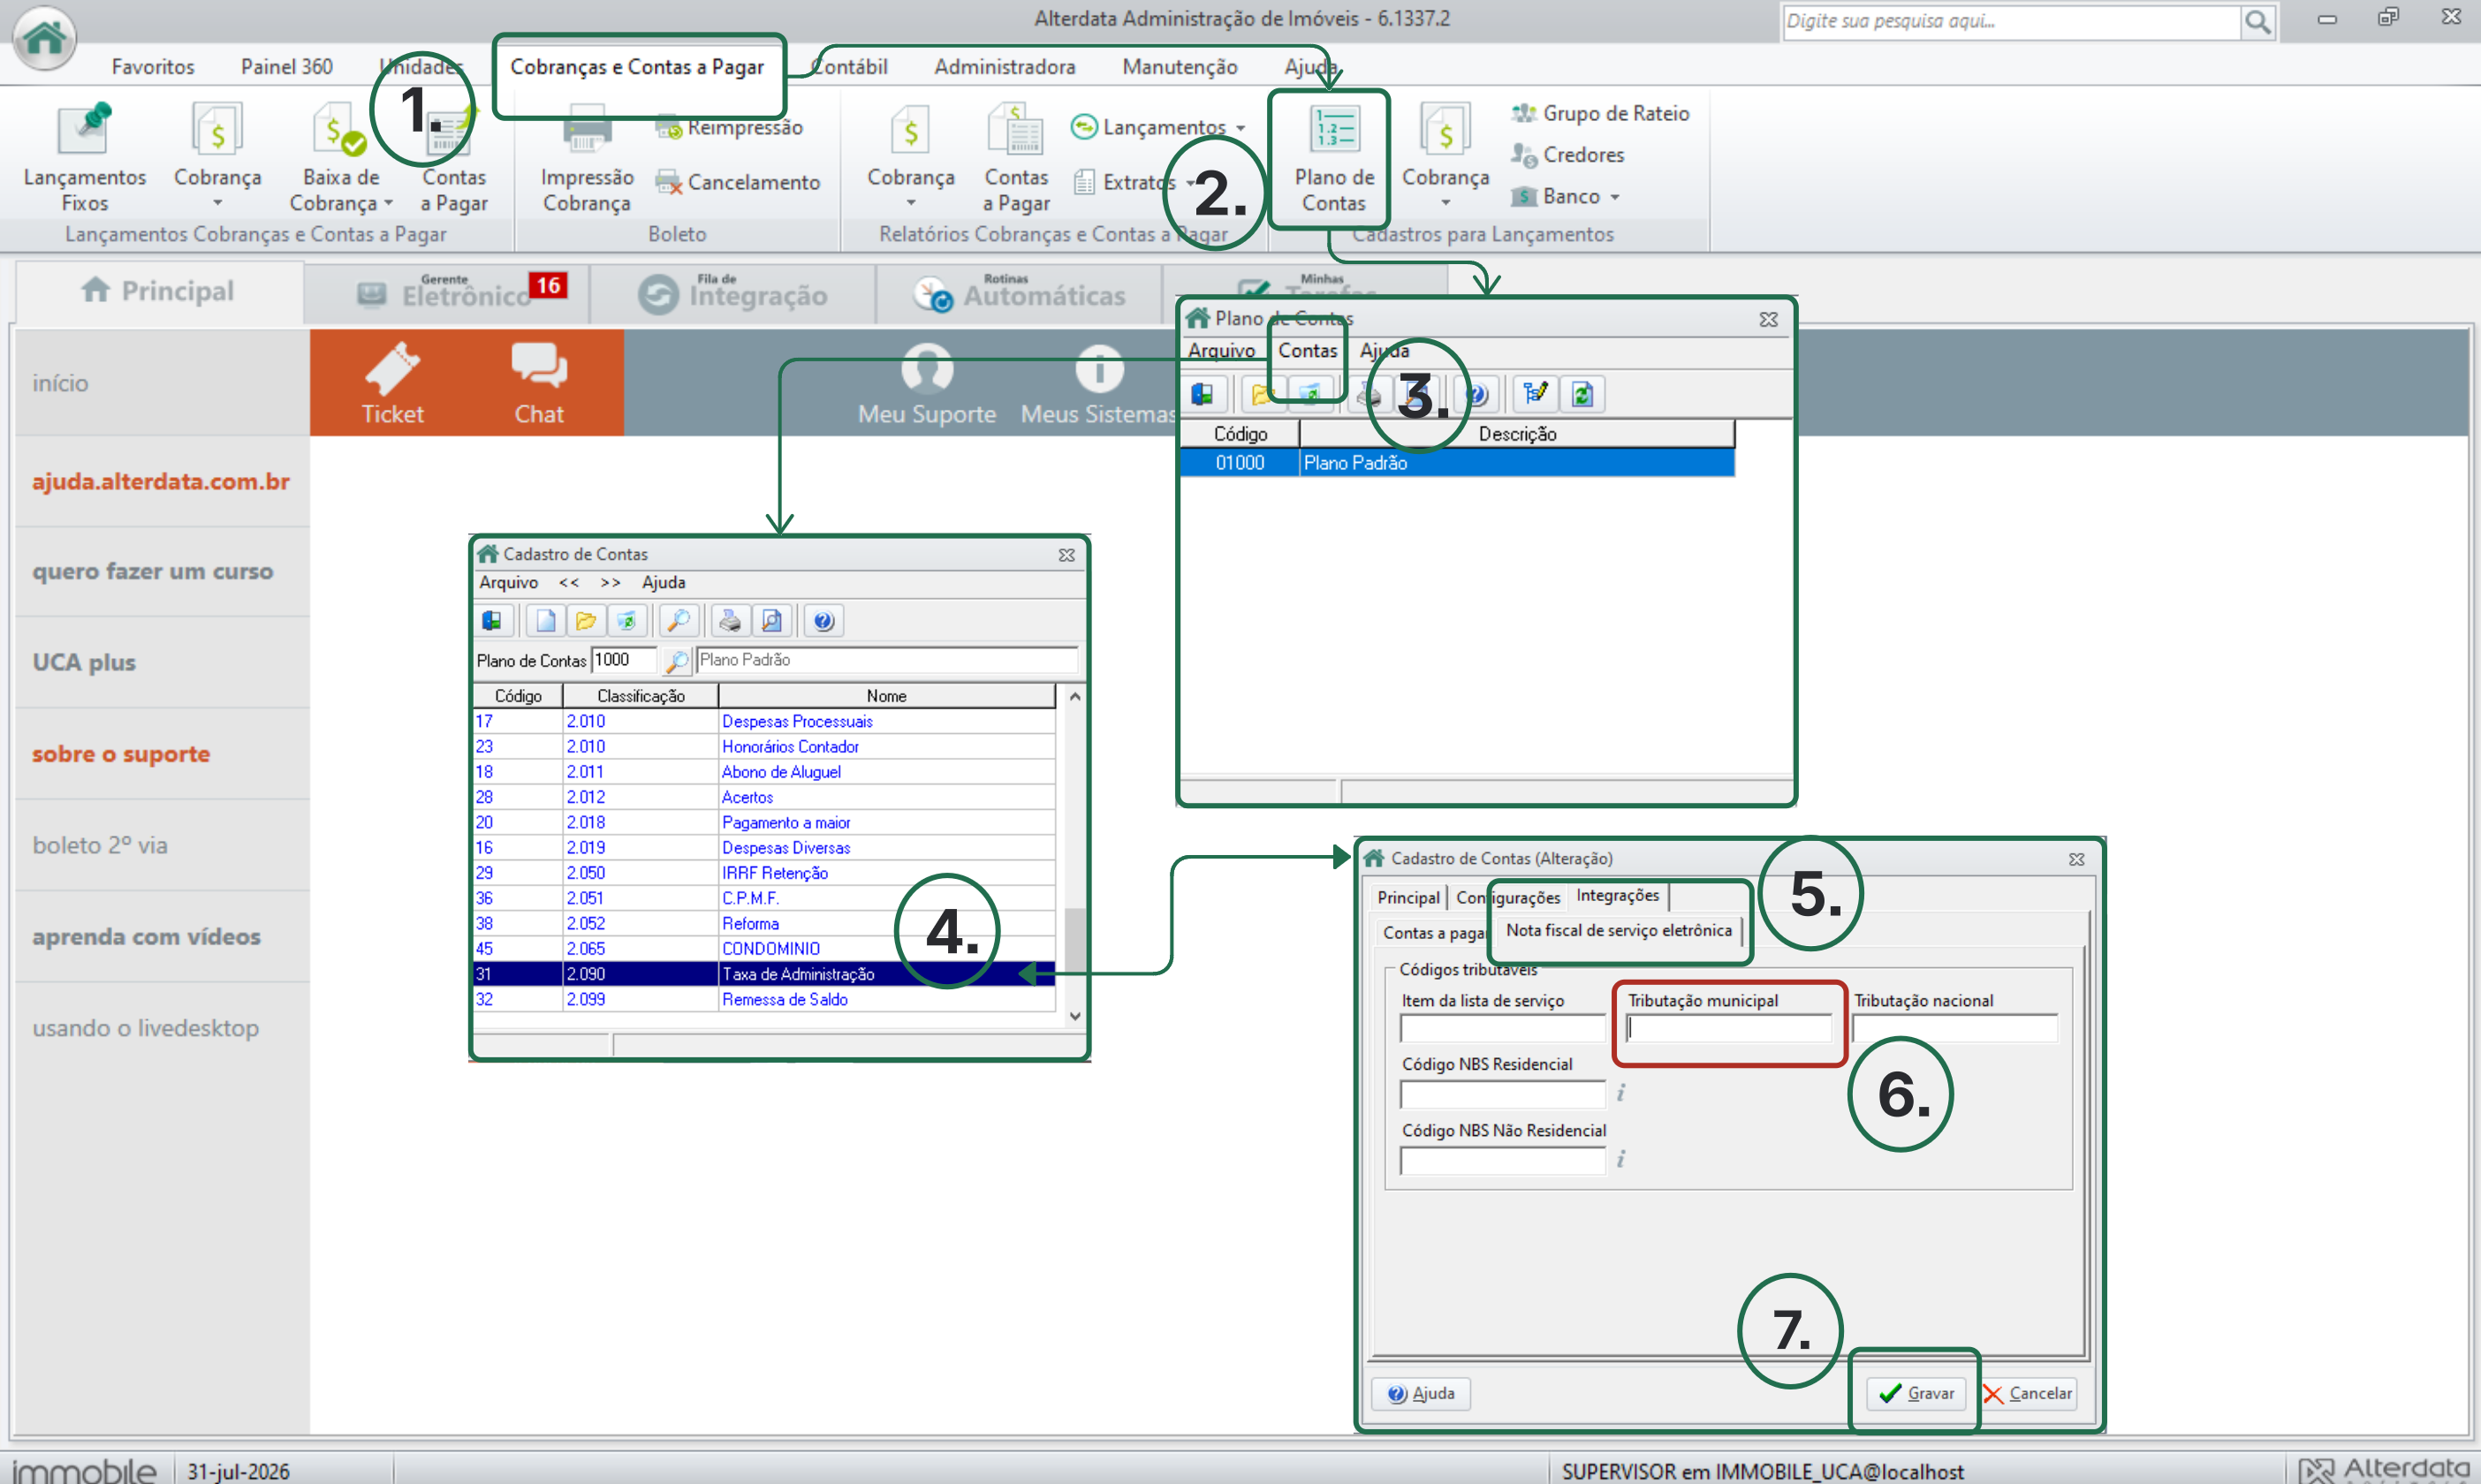
Task: Select the Taxa de Administração row
Action: click(764, 974)
